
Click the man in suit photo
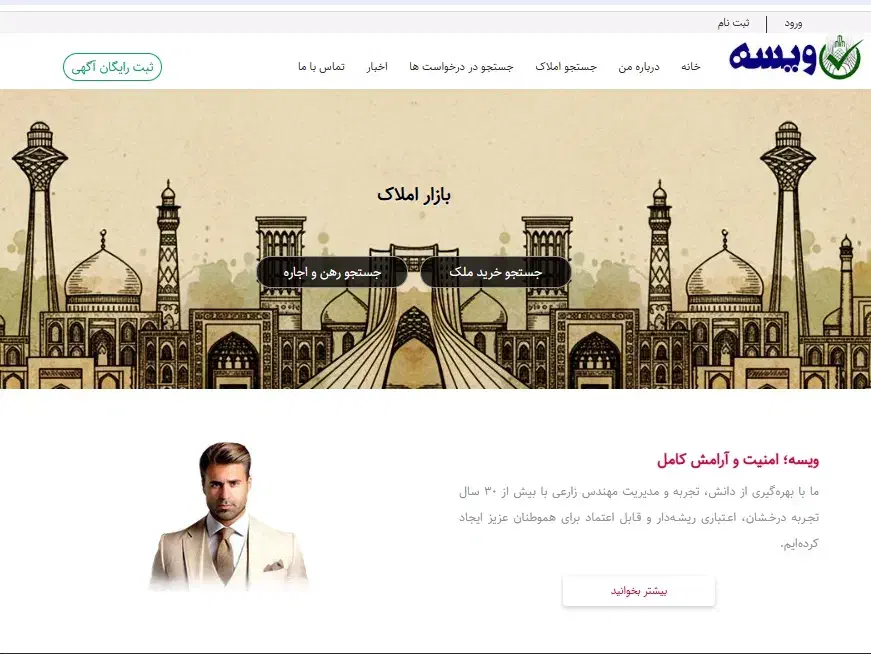[228, 516]
